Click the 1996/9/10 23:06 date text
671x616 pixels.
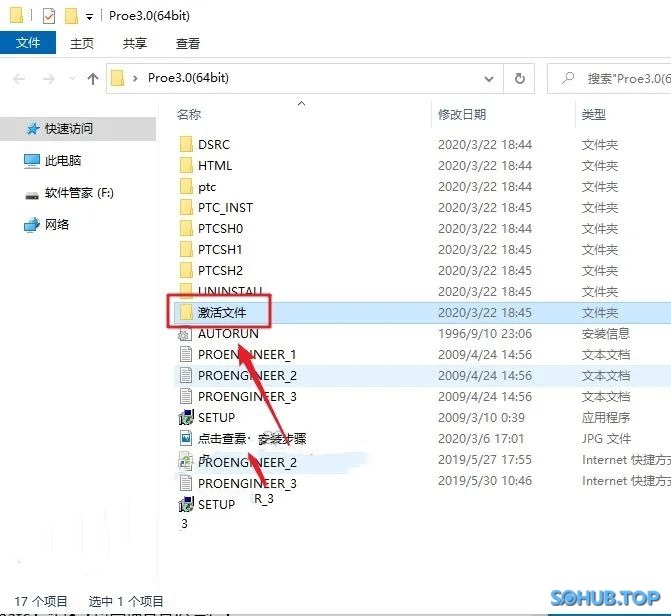(x=485, y=334)
